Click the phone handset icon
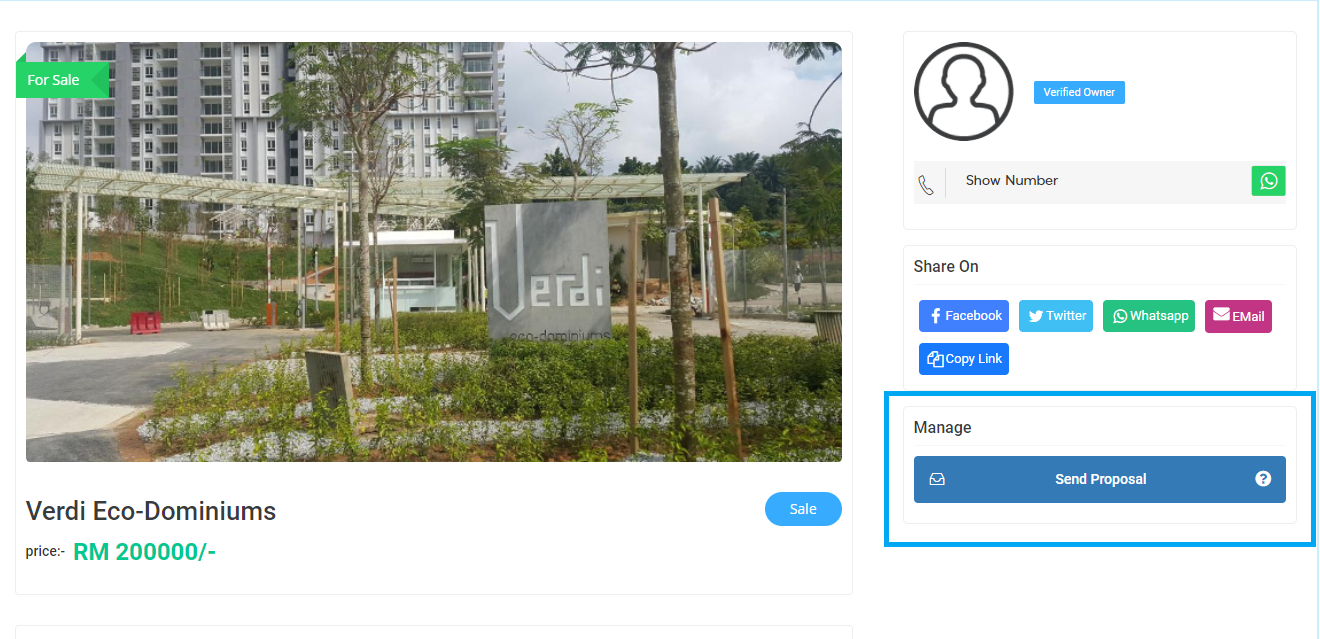This screenshot has width=1320, height=639. click(926, 185)
